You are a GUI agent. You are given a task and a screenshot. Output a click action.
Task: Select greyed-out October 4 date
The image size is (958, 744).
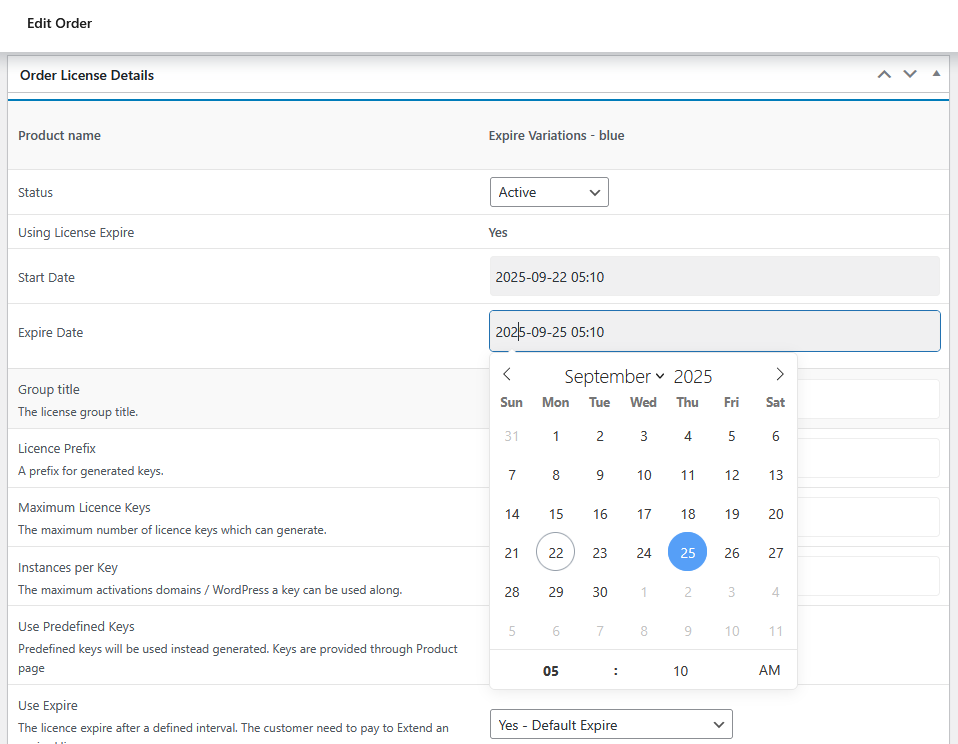click(x=776, y=592)
